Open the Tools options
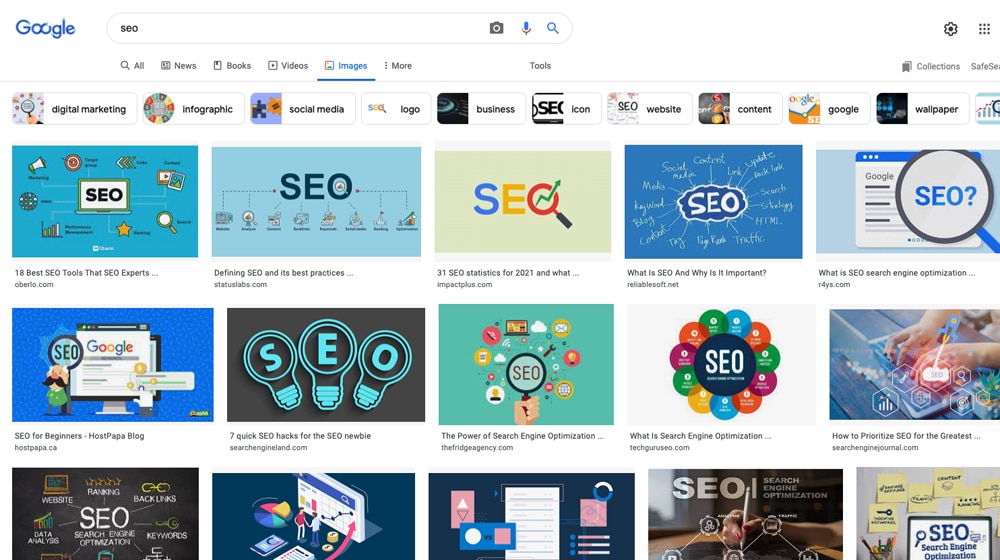Image resolution: width=1000 pixels, height=560 pixels. point(540,66)
